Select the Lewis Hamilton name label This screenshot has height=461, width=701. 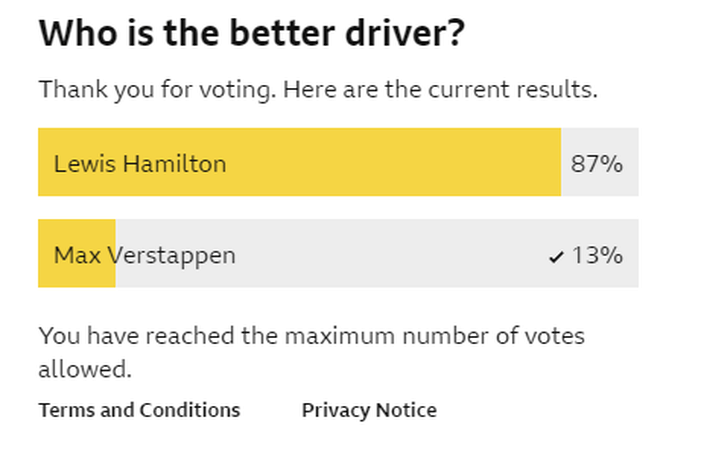140,163
